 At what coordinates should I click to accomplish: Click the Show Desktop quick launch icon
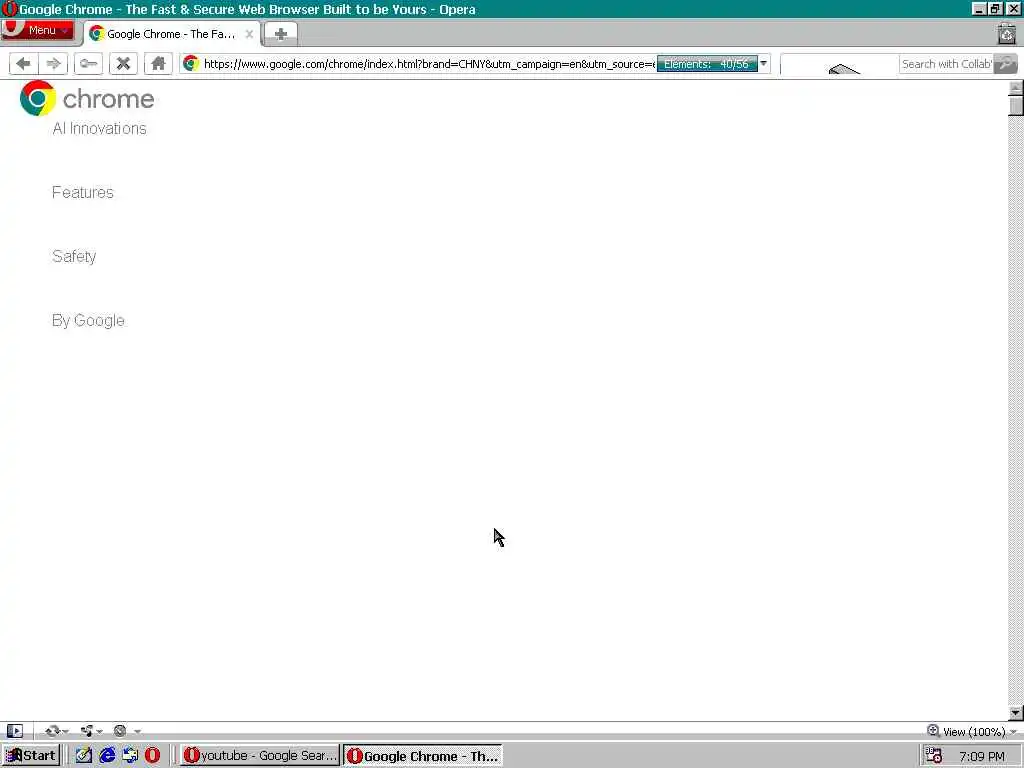pos(130,756)
